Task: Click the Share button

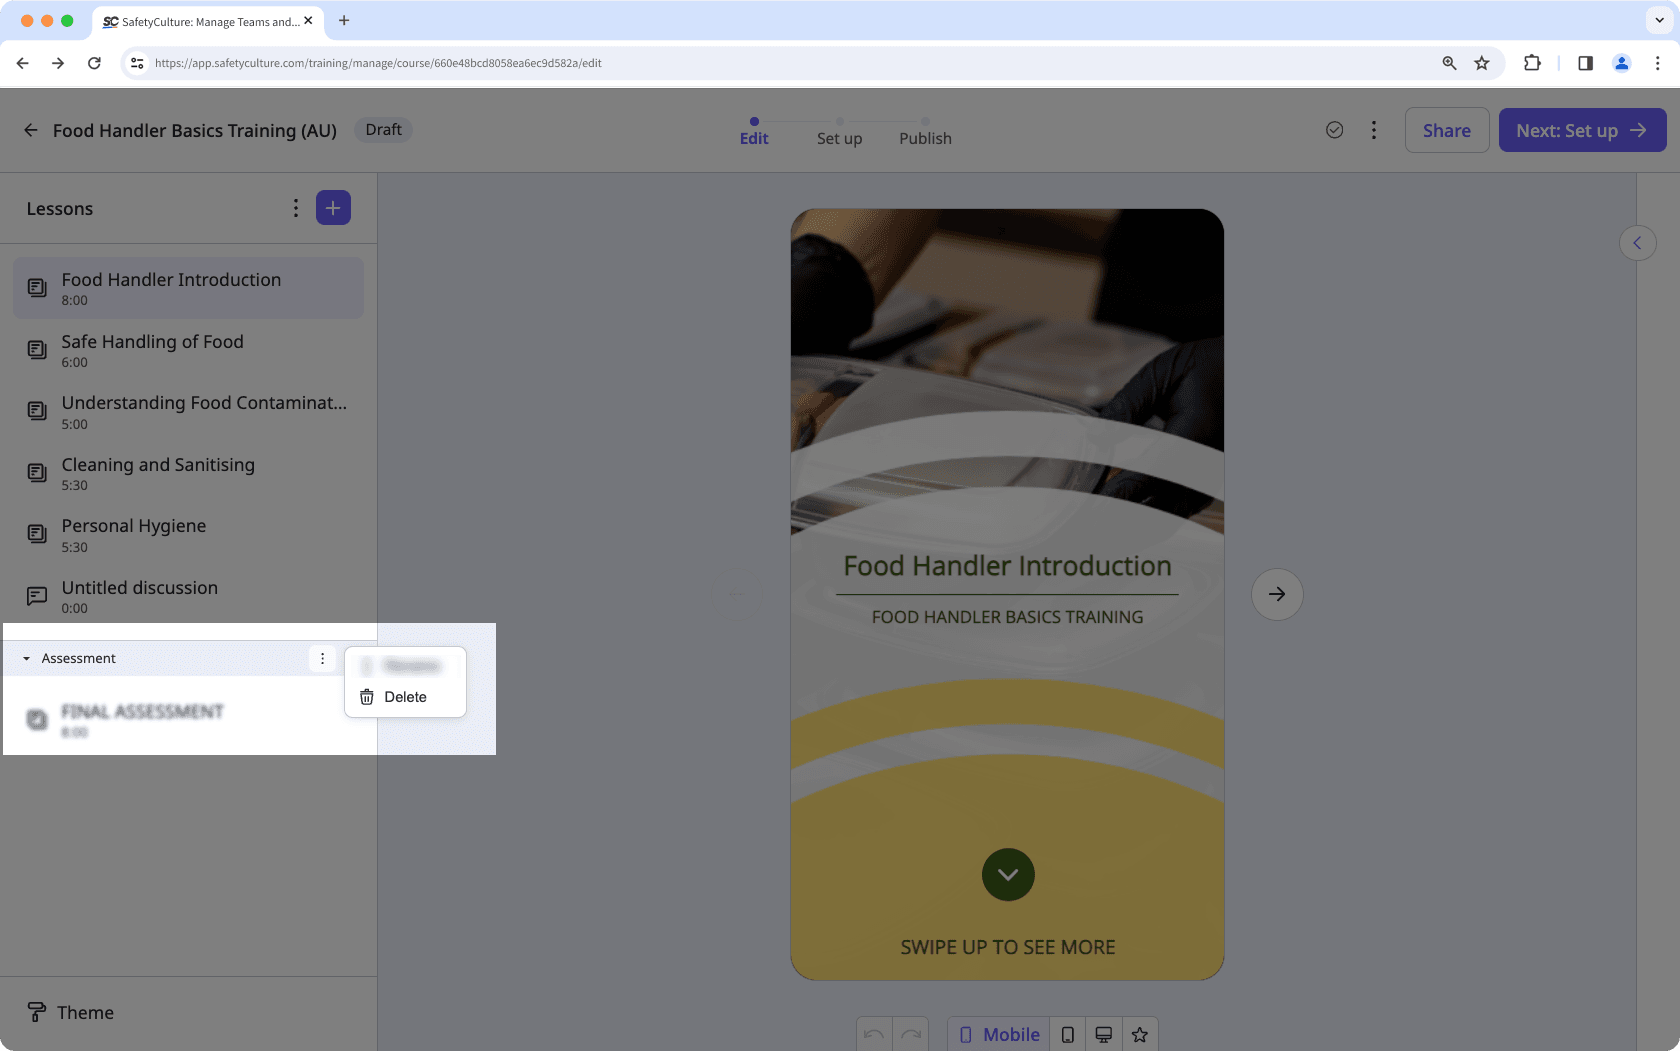Action: pos(1446,130)
